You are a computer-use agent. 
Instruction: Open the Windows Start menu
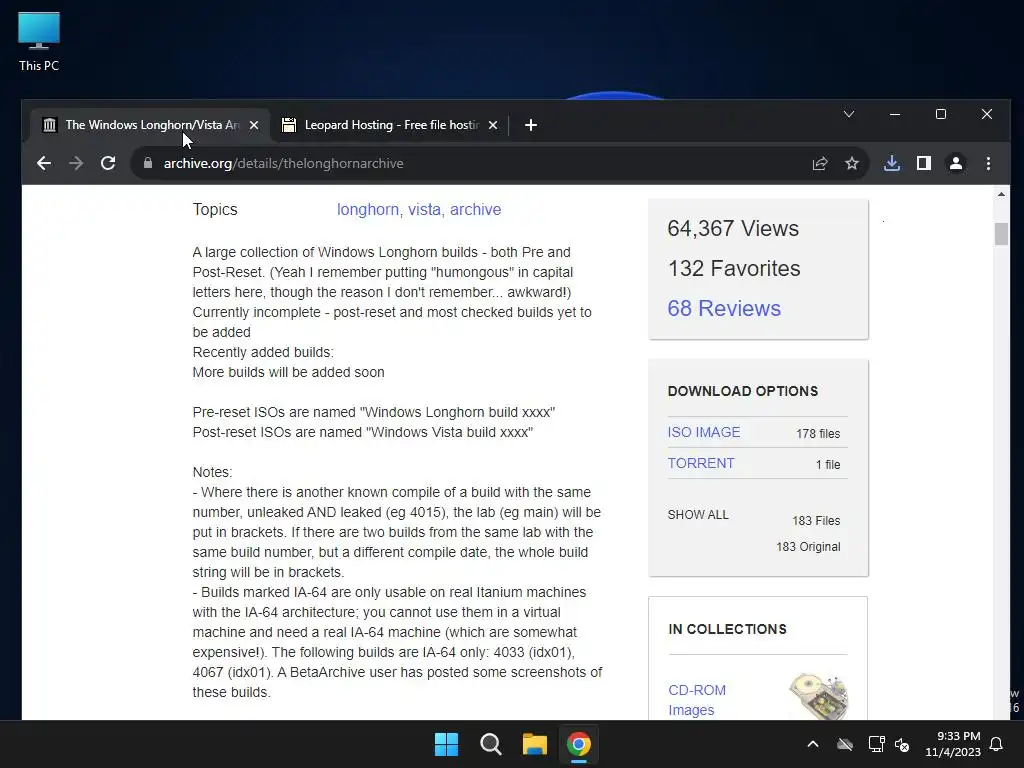(x=447, y=744)
